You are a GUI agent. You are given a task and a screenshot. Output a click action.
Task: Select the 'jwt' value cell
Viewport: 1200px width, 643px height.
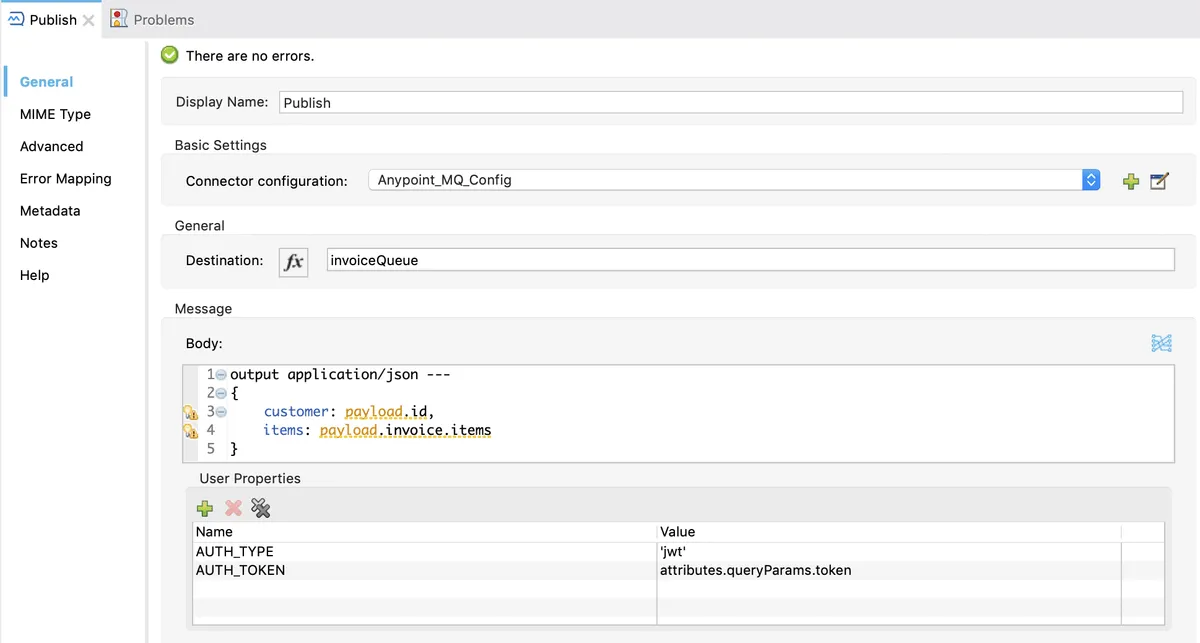(889, 551)
